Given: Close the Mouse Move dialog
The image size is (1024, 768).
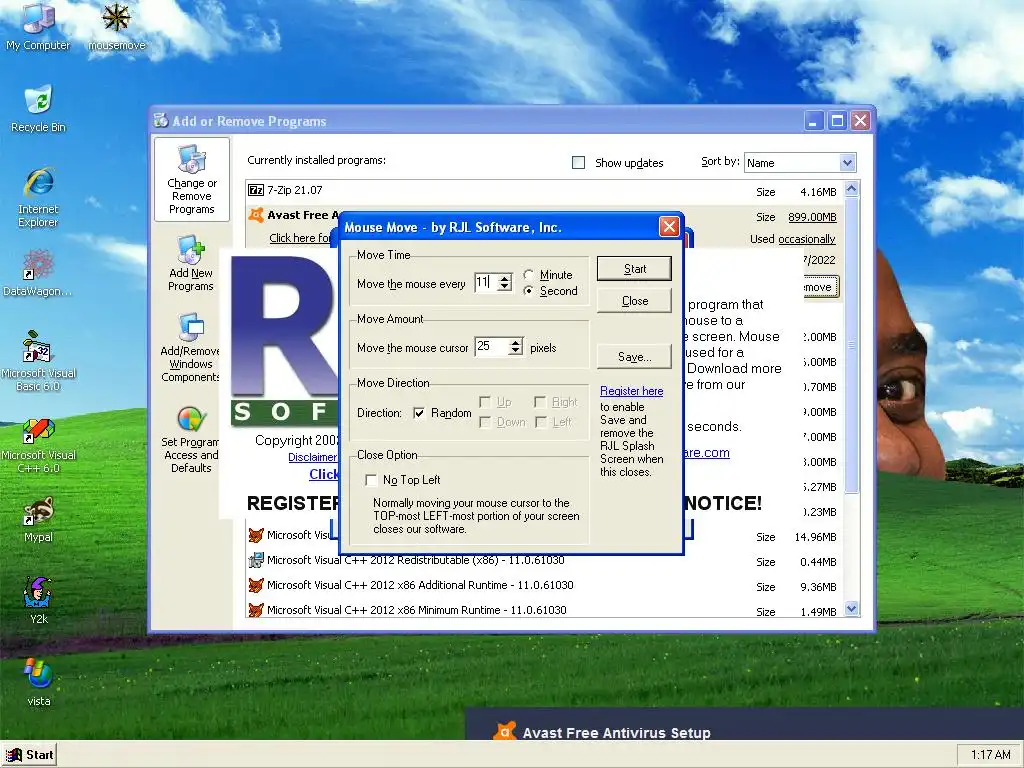Looking at the screenshot, I should click(669, 227).
